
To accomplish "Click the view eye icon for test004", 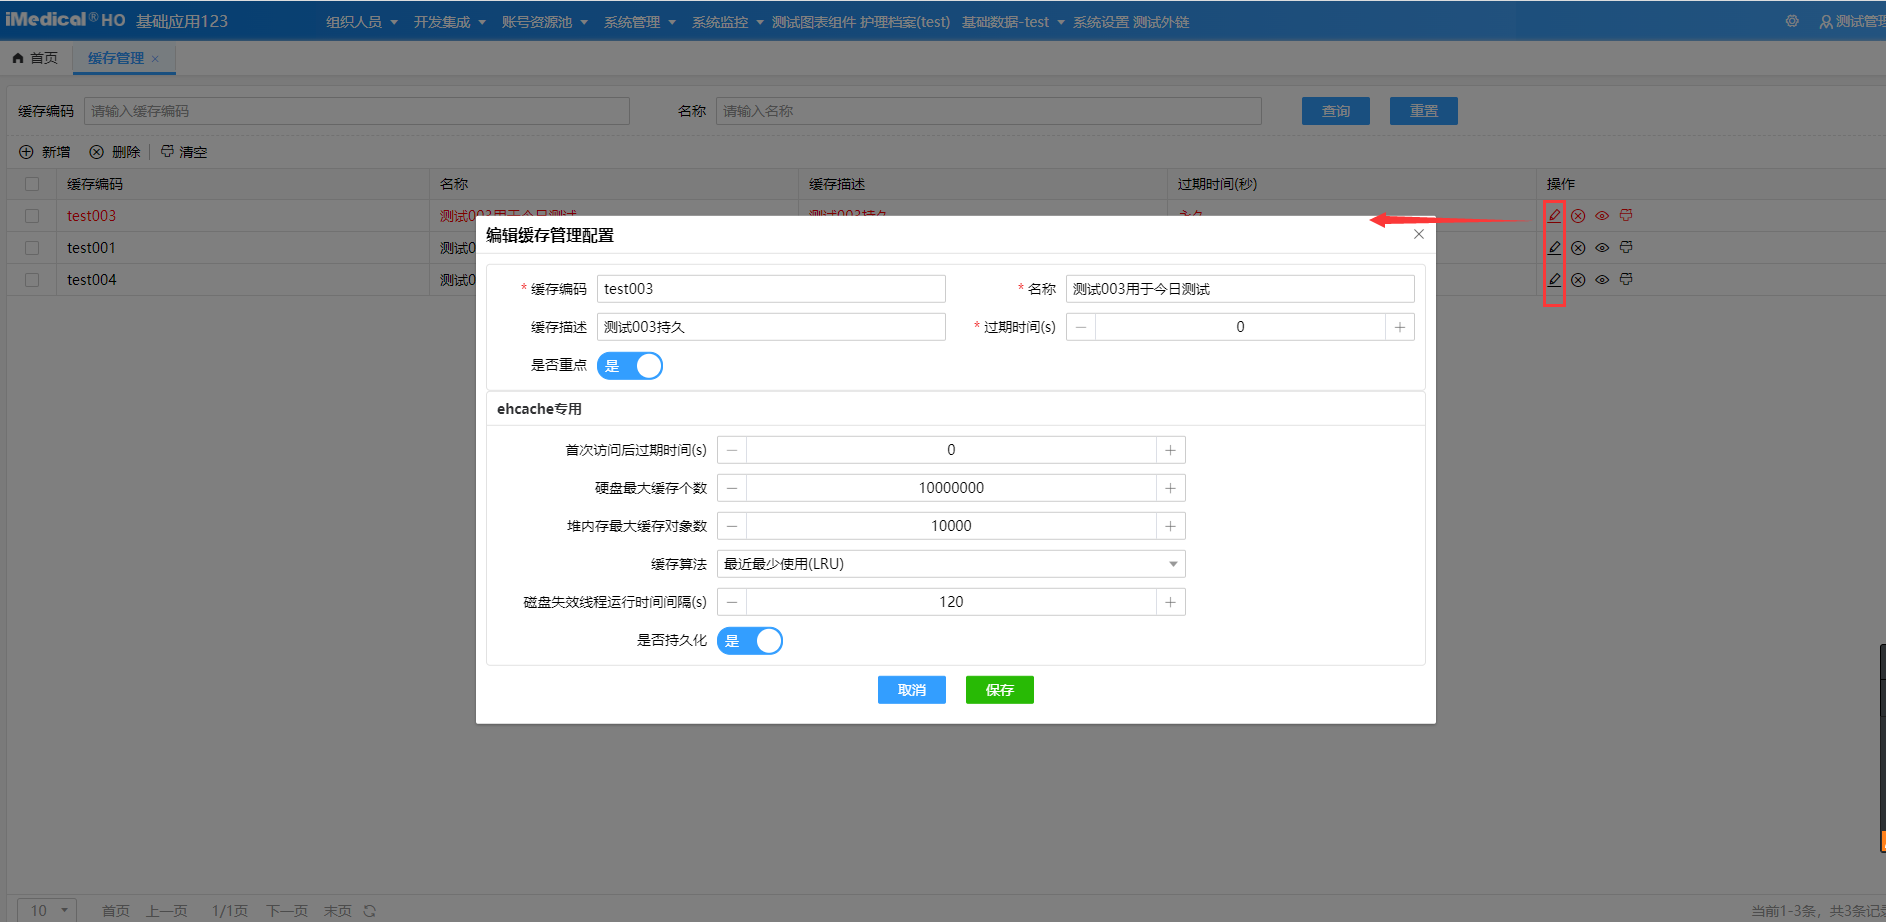I will [1602, 280].
